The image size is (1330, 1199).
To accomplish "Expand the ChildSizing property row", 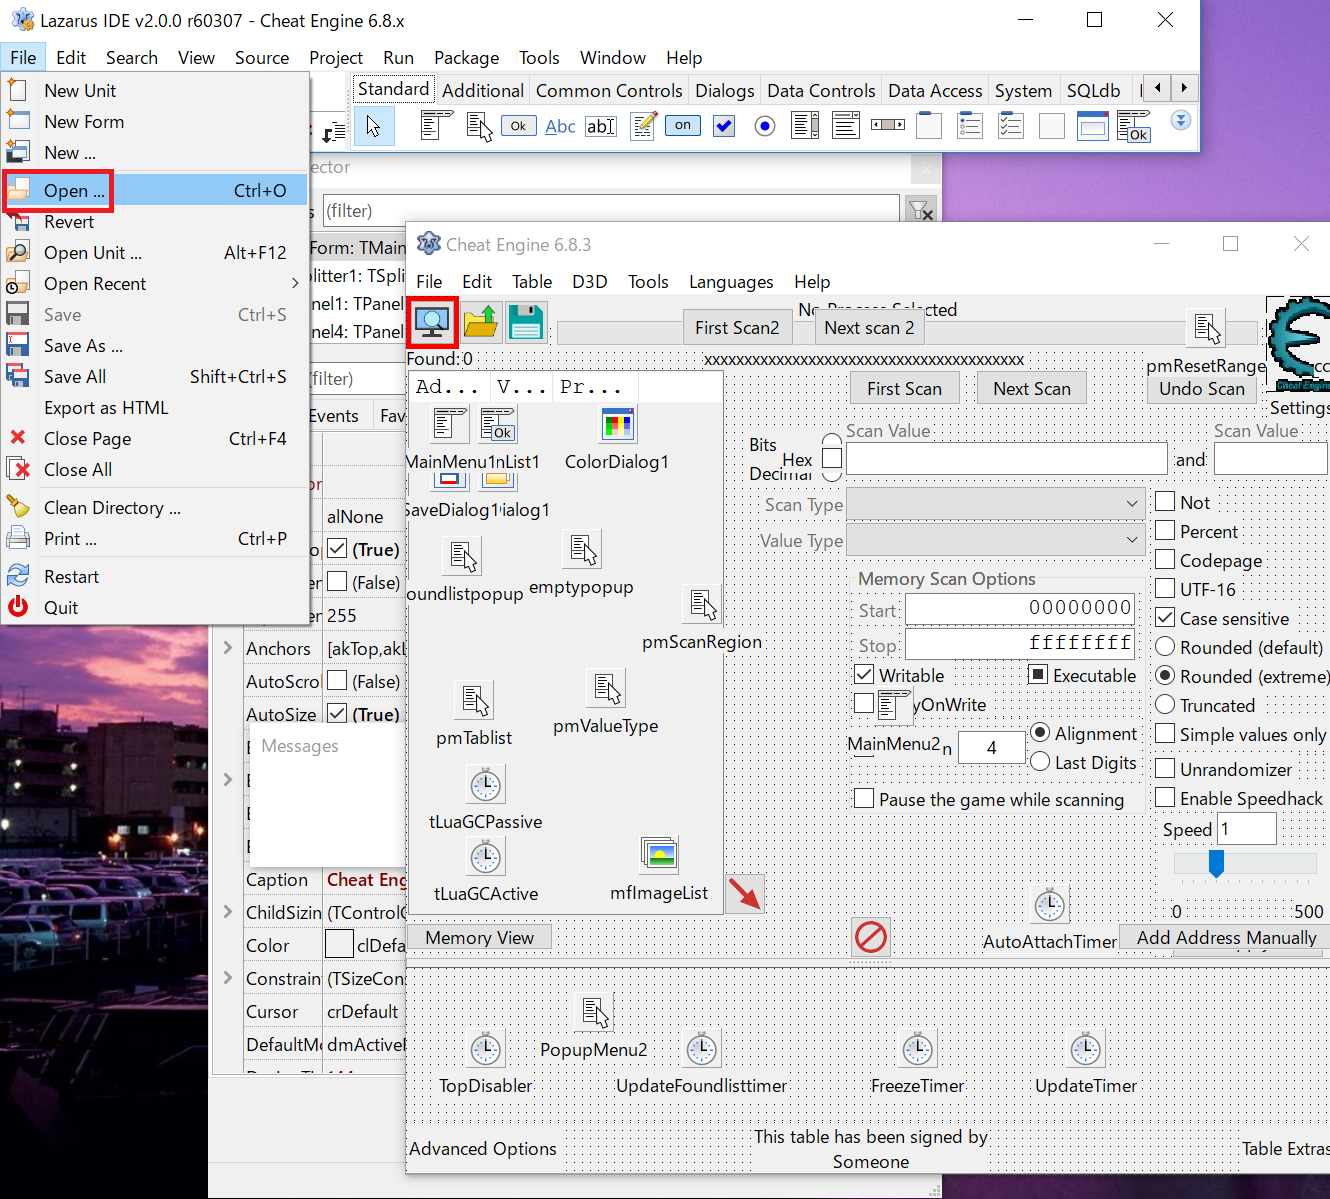I will (228, 912).
